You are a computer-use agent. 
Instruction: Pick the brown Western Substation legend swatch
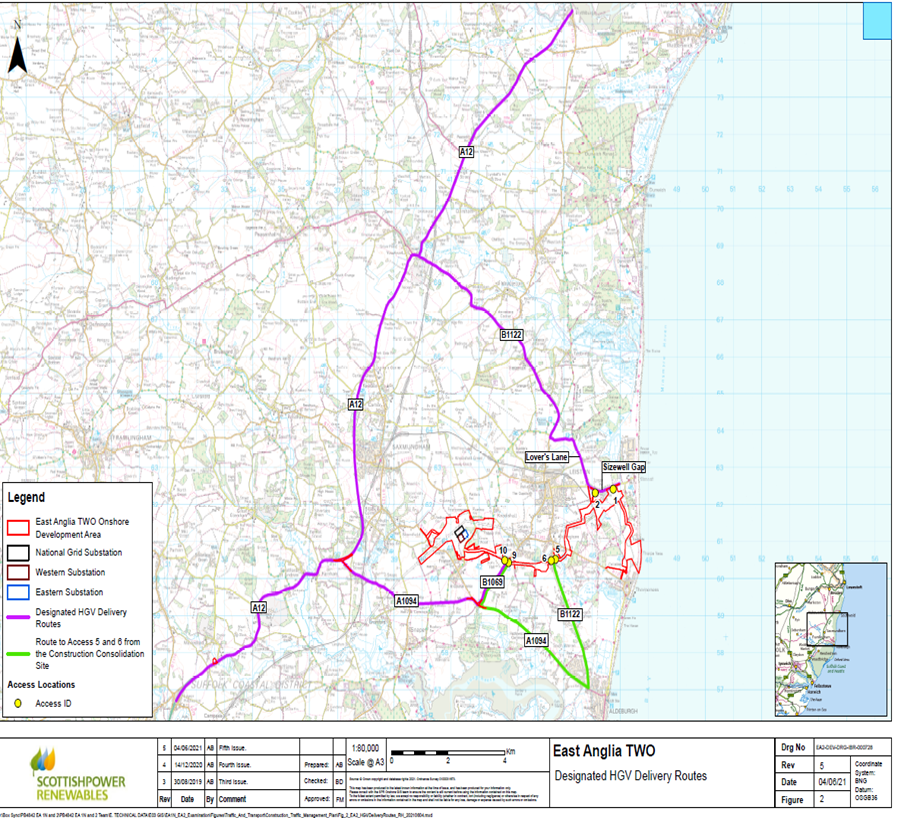[20, 573]
